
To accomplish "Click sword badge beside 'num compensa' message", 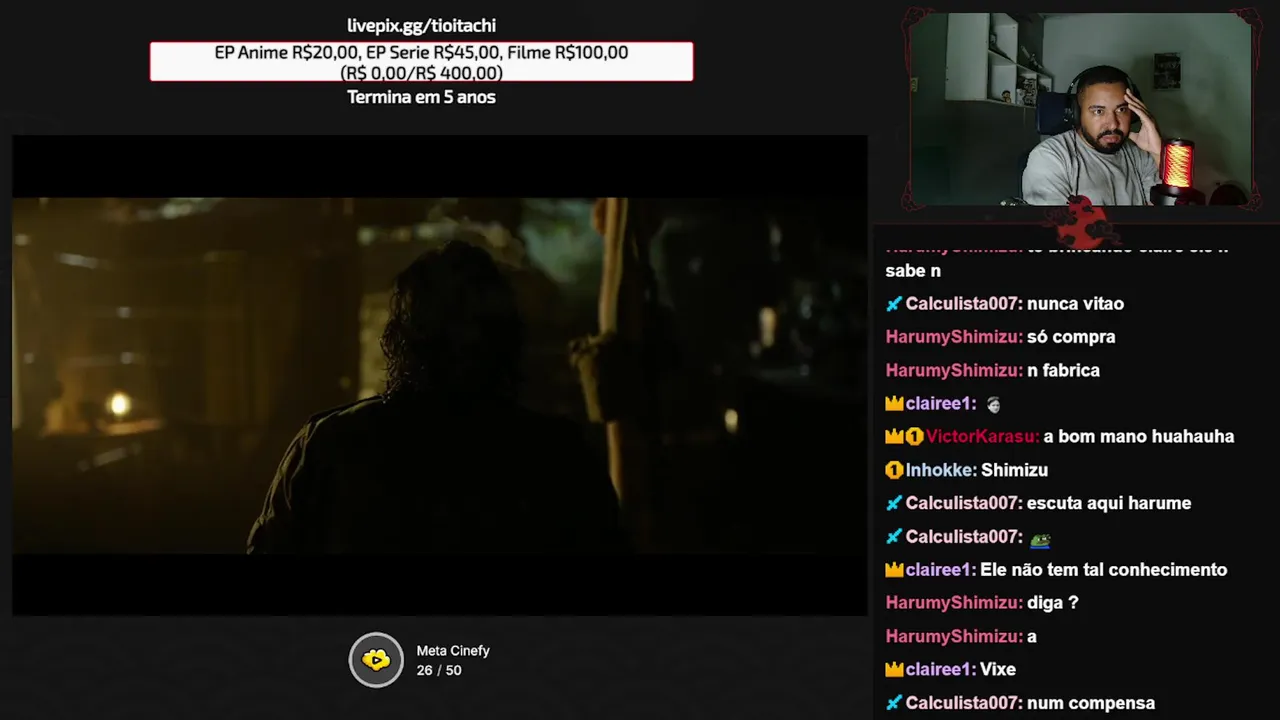I will click(x=894, y=703).
